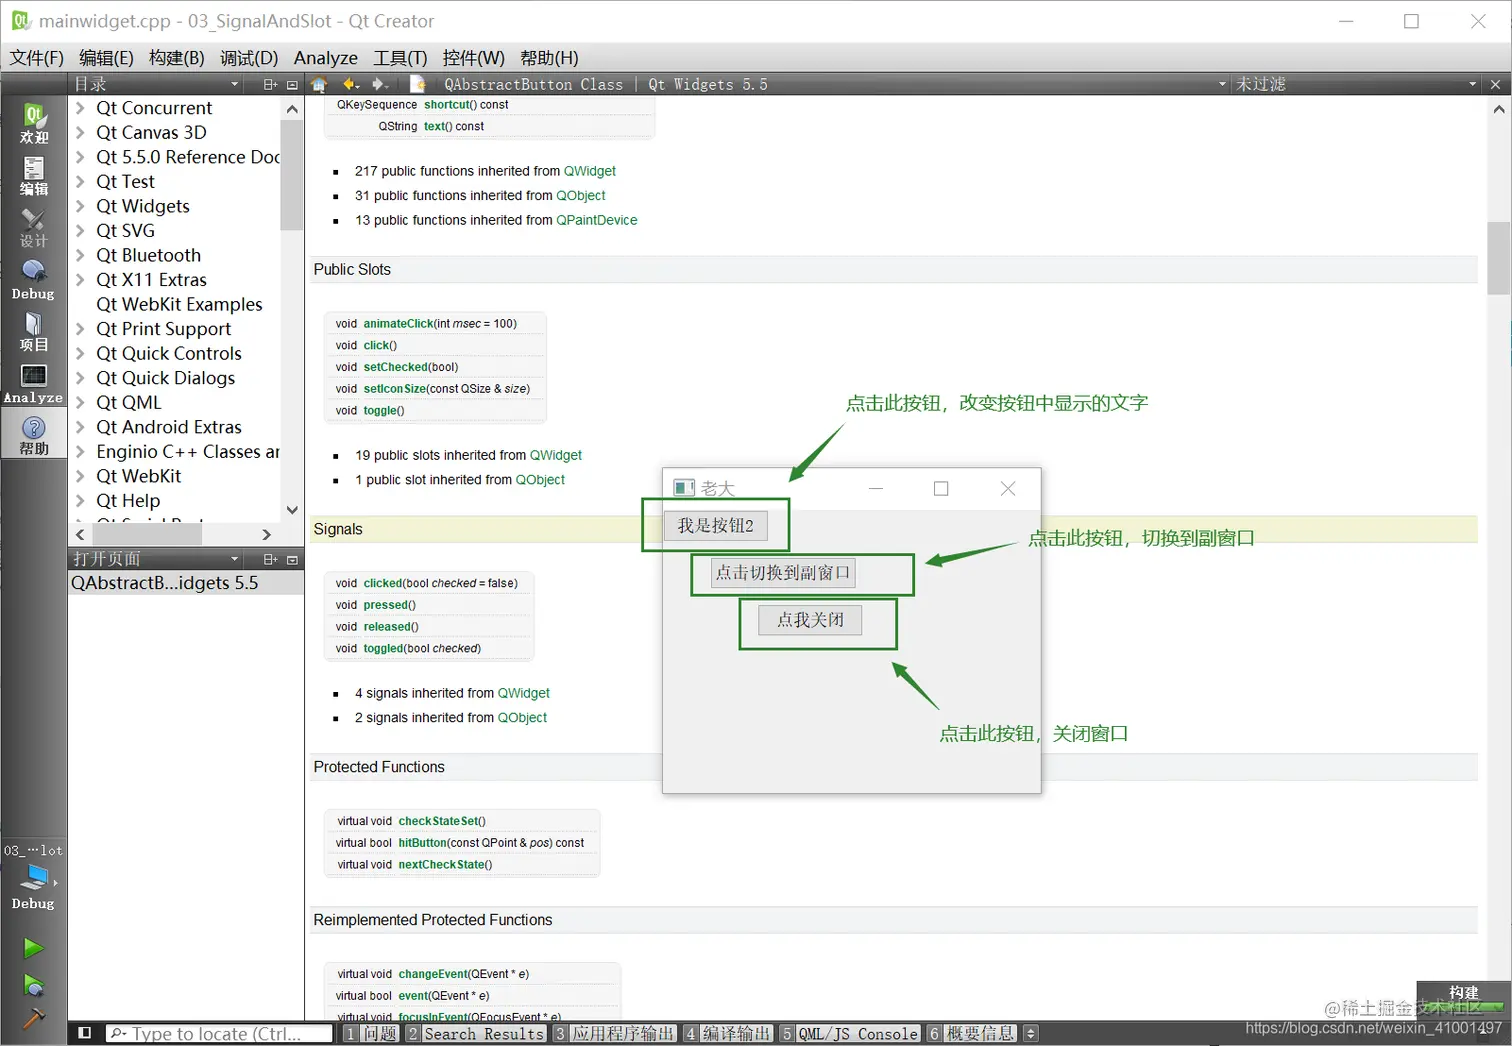The height and width of the screenshot is (1046, 1512).
Task: Focus the Type to locate search field
Action: coord(219,1034)
